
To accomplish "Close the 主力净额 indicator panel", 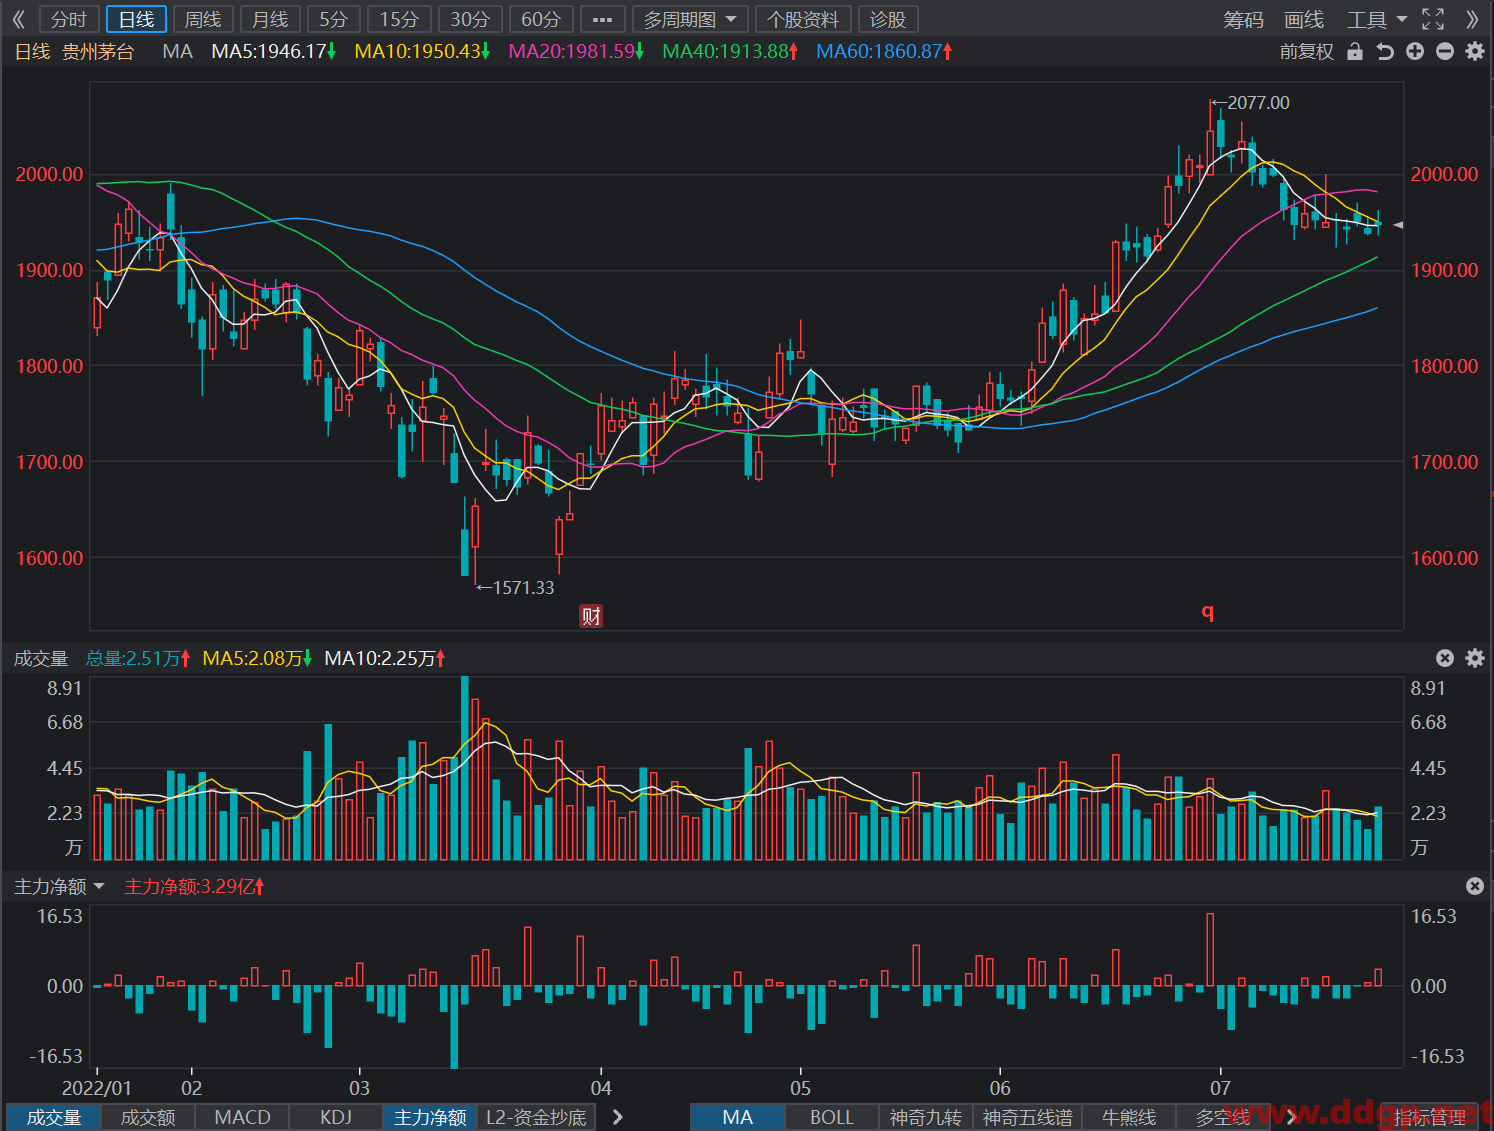I will coord(1475,886).
